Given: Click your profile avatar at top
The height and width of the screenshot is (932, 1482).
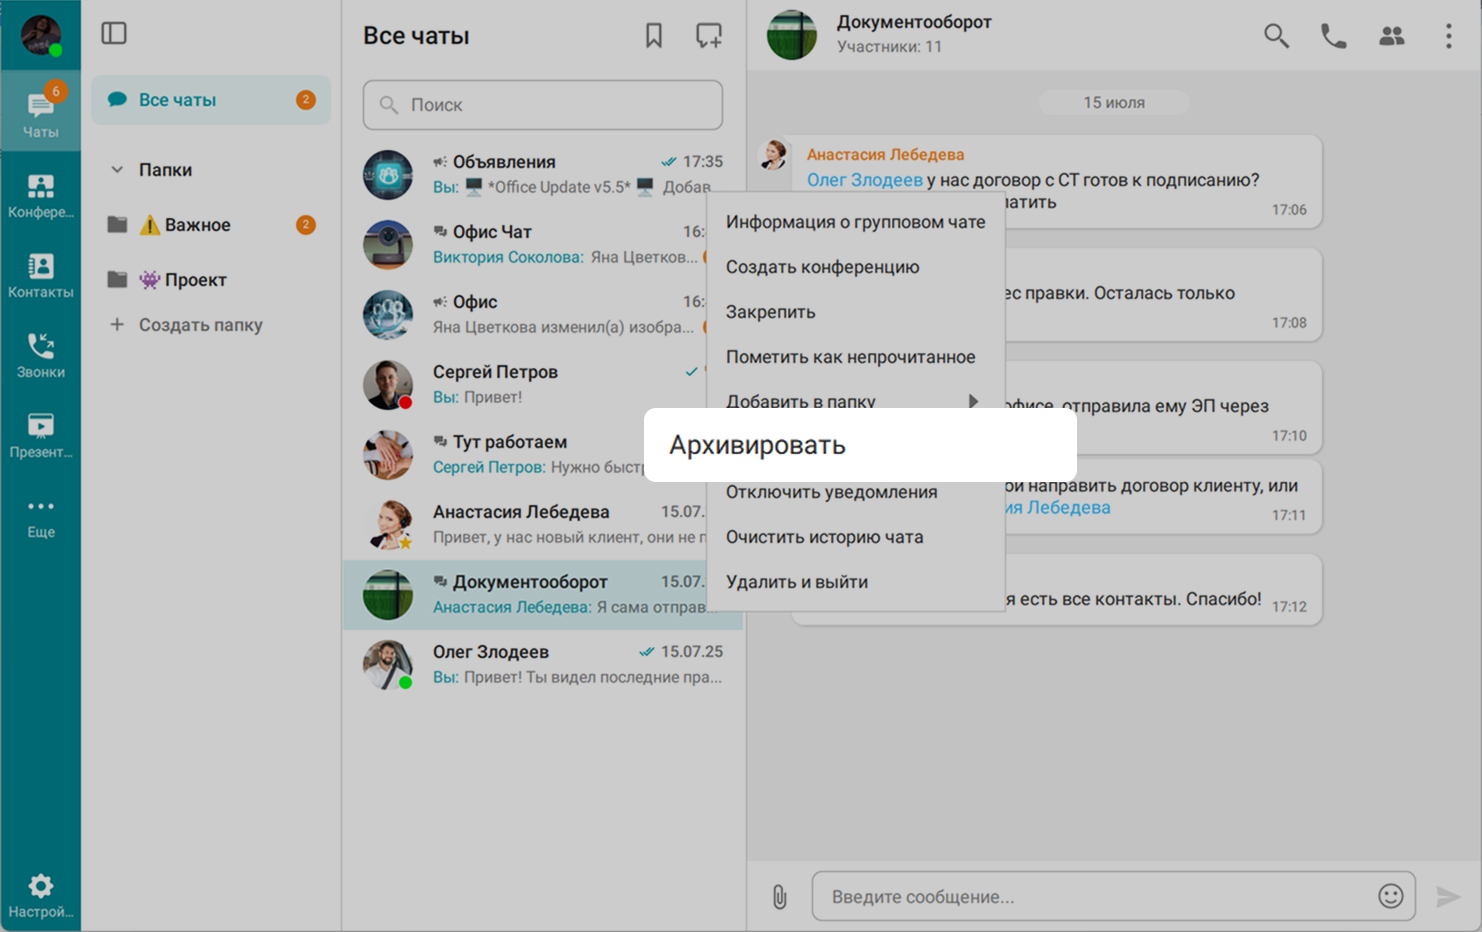Looking at the screenshot, I should pos(40,34).
